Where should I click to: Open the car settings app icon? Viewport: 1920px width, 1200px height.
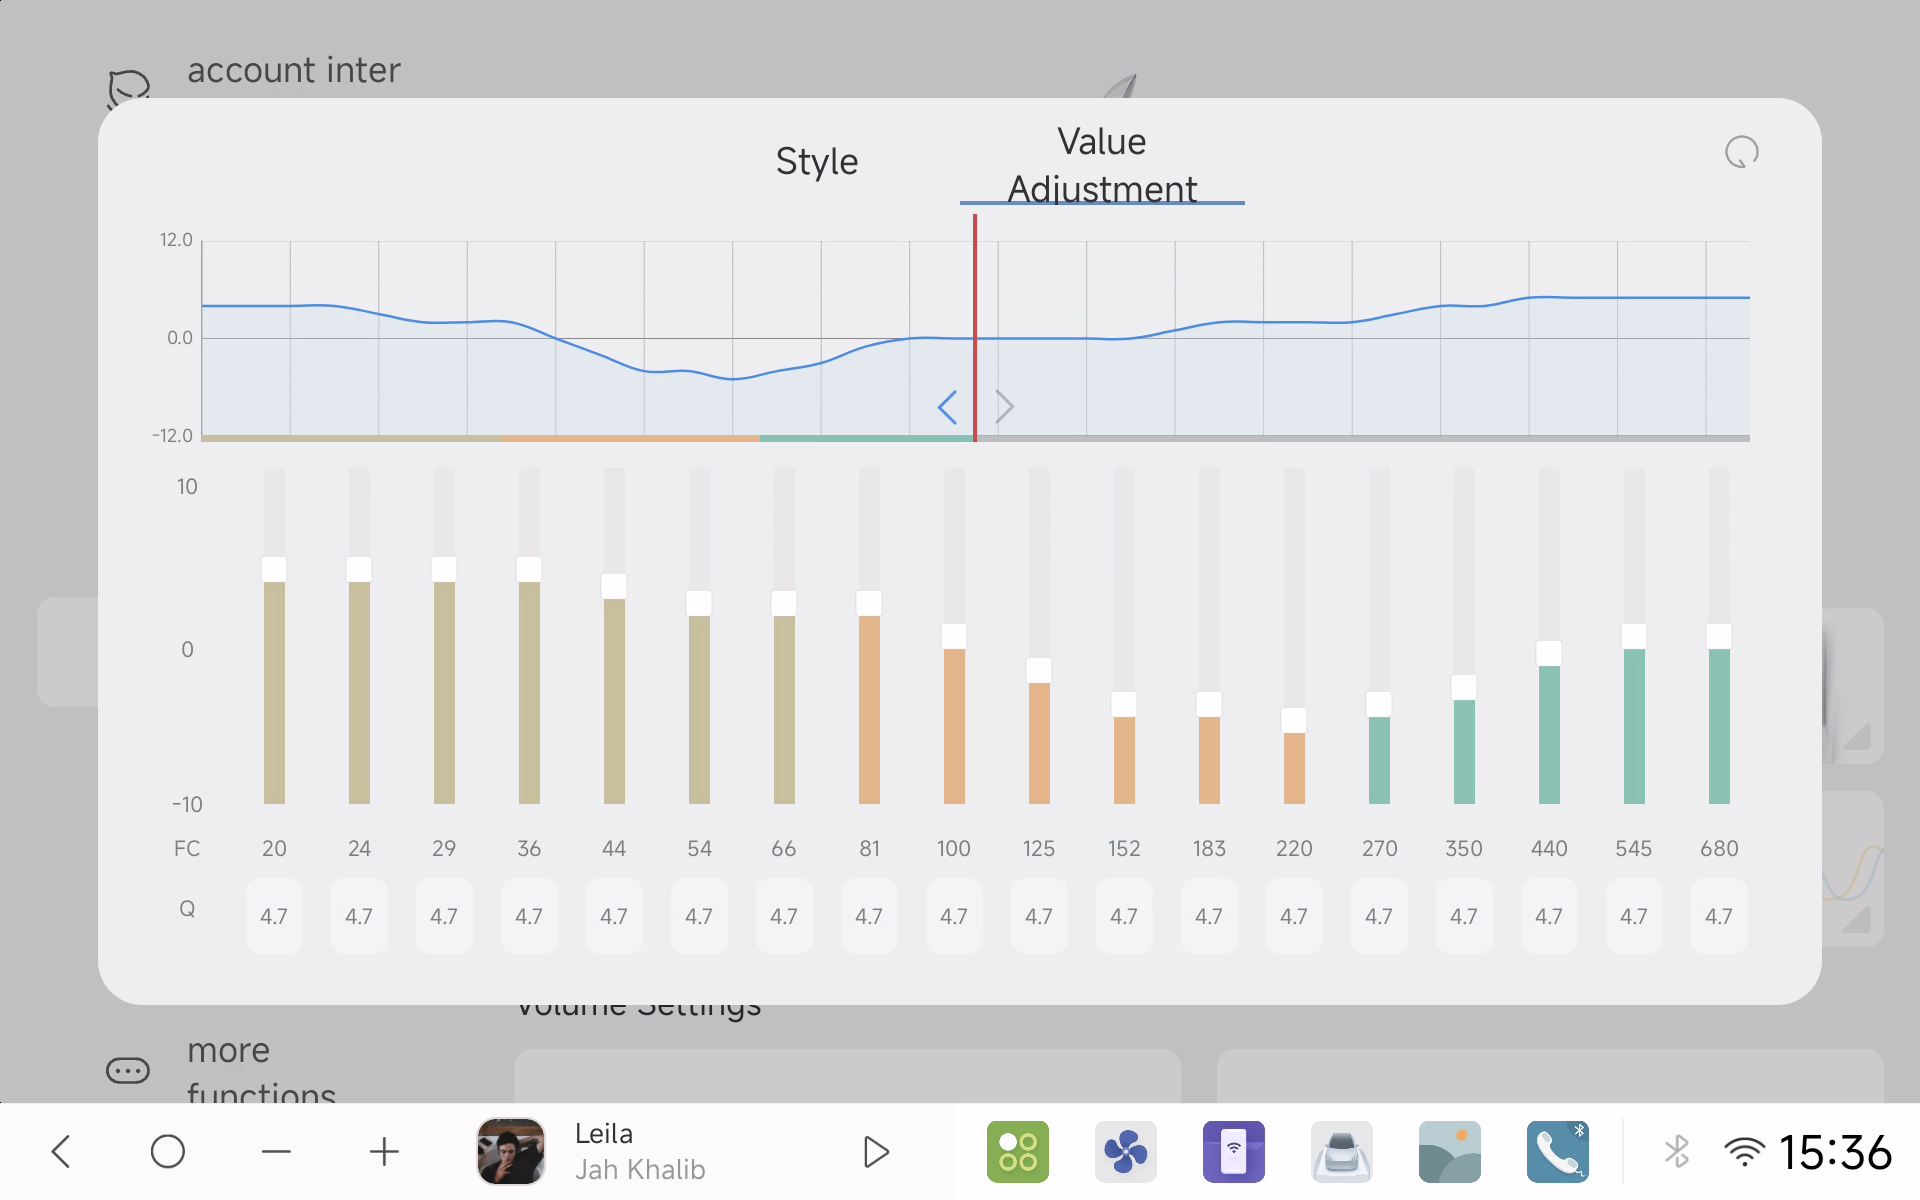point(1341,1152)
